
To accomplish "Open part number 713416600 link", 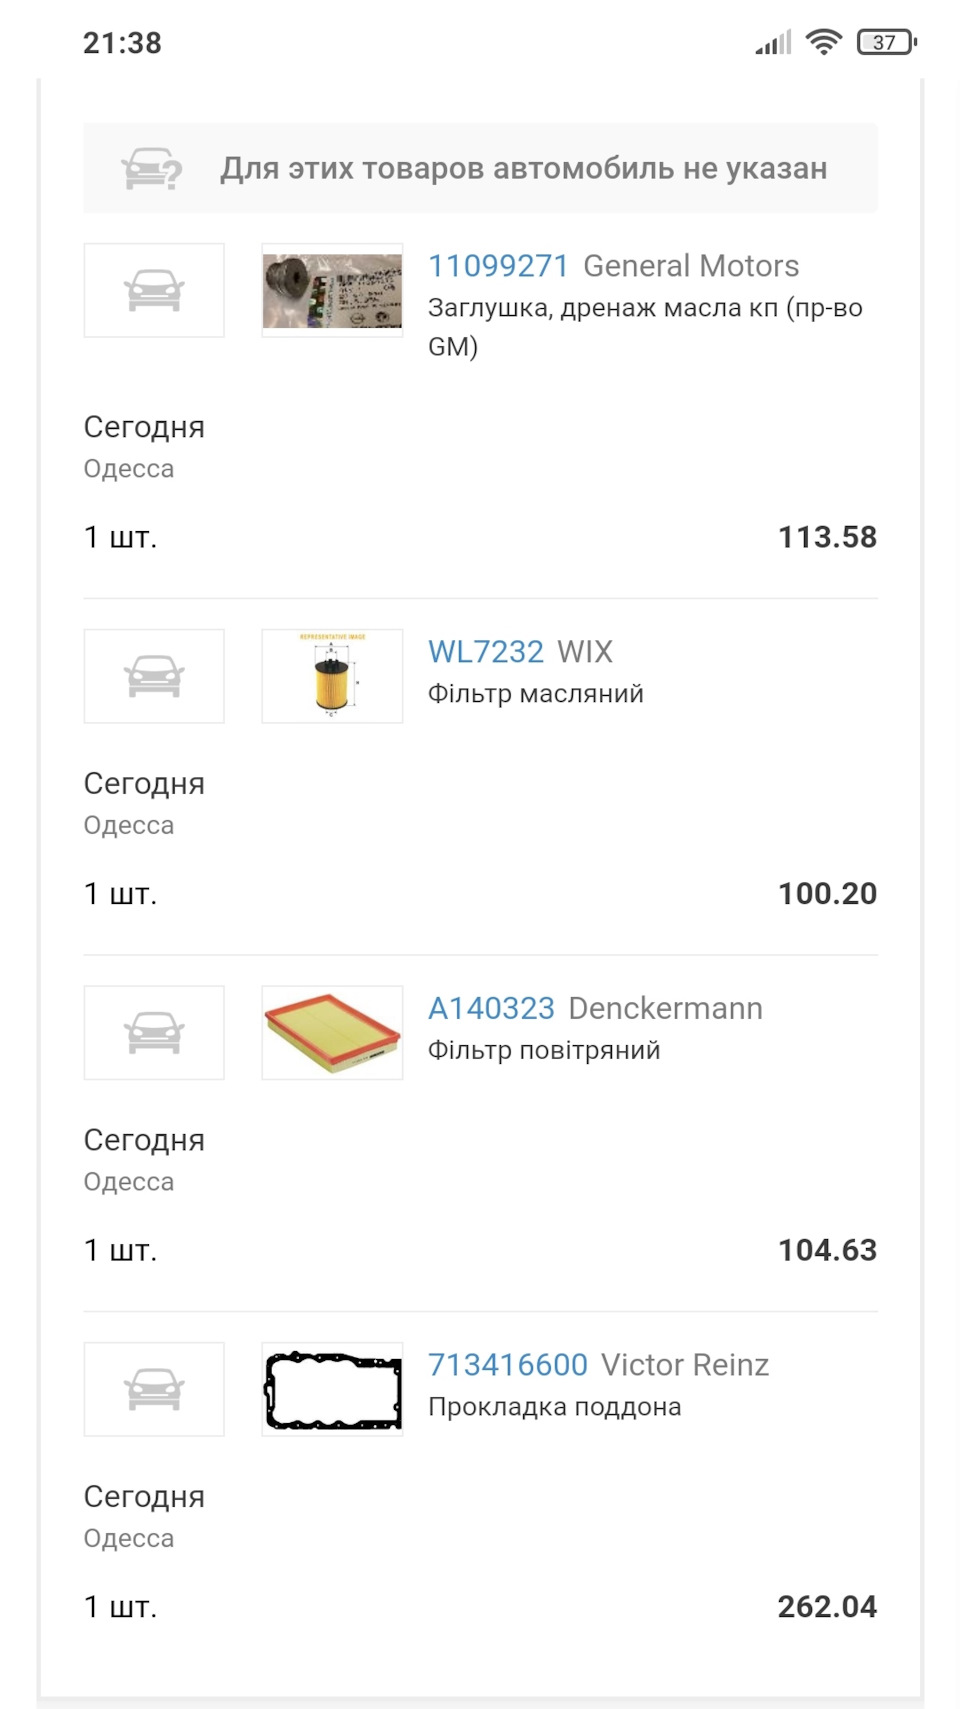I will pyautogui.click(x=508, y=1365).
